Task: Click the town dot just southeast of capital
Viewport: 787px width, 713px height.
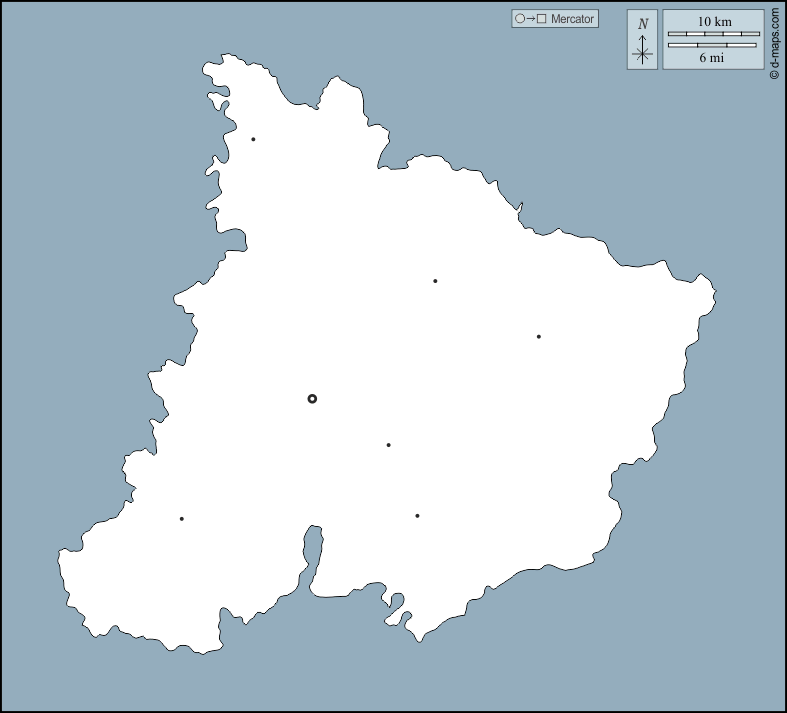Action: [388, 445]
